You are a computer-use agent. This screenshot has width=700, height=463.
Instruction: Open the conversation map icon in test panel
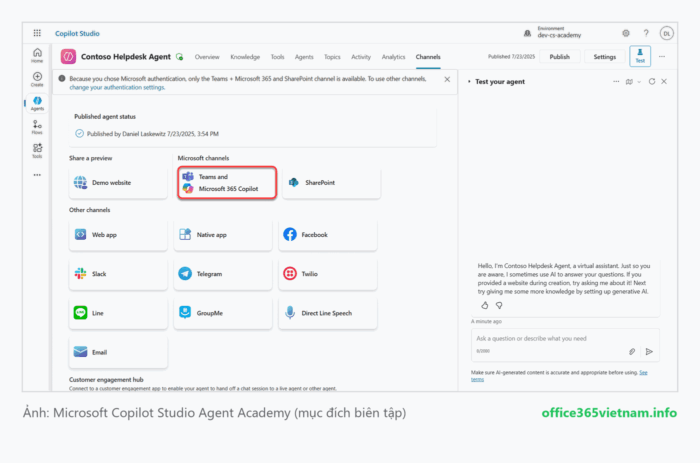coord(629,82)
